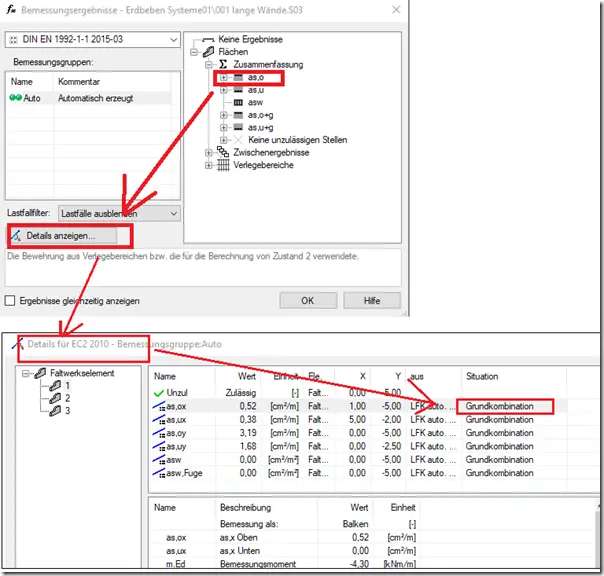Collapse the Flächen tree node
The width and height of the screenshot is (604, 576).
pos(194,52)
